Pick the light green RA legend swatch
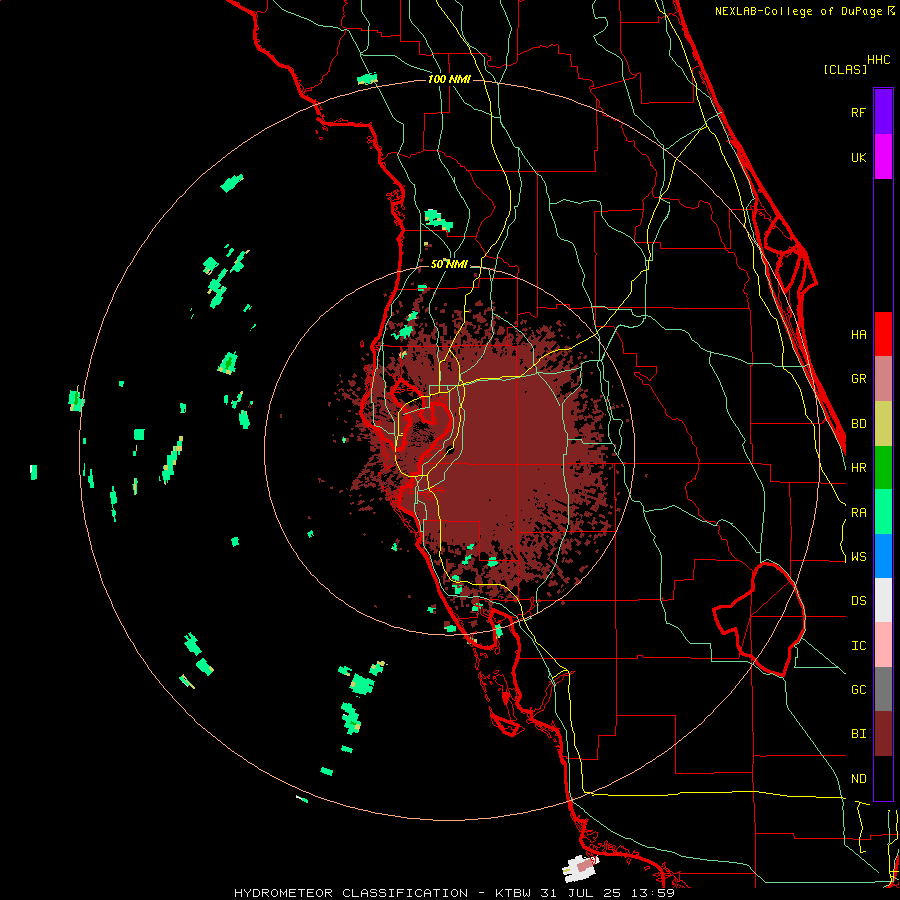Viewport: 900px width, 900px height. pyautogui.click(x=883, y=512)
